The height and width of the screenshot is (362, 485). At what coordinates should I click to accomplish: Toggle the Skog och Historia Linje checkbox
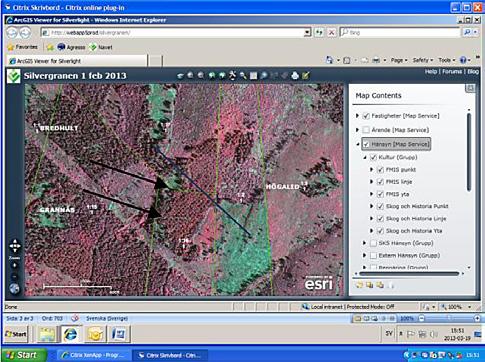point(380,219)
